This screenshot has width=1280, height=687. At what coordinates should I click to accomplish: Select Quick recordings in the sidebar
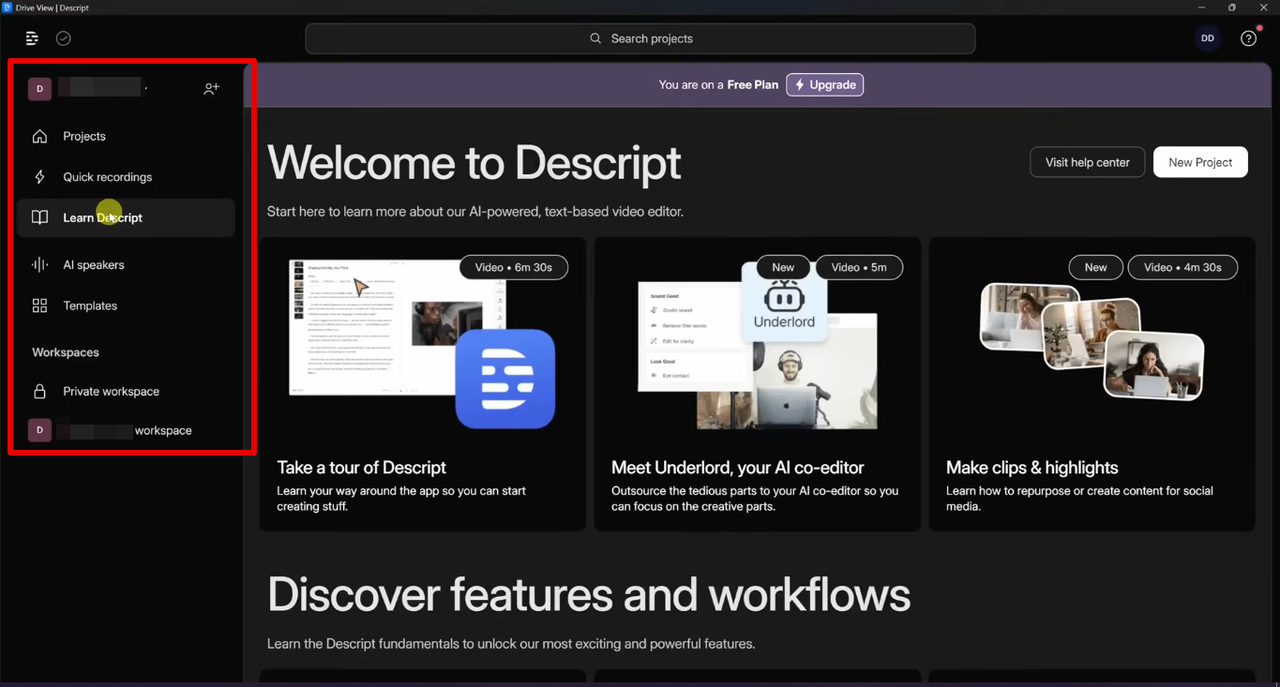coord(107,177)
